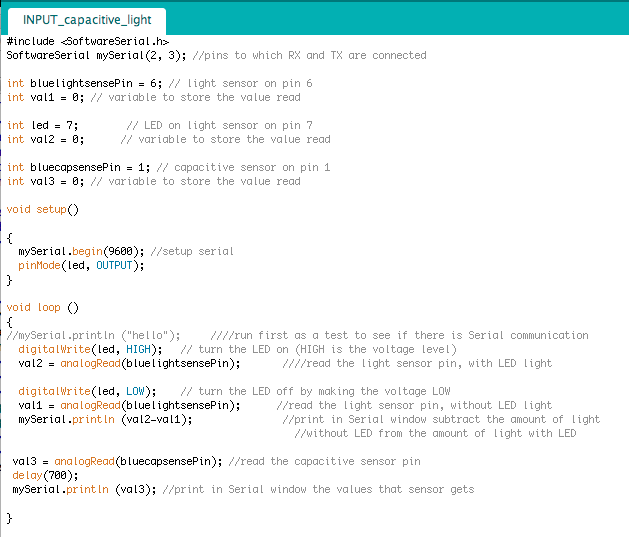Select the INPUT_capacitive_light sketch tab
Screen dimensions: 629x537
pyautogui.click(x=87, y=20)
